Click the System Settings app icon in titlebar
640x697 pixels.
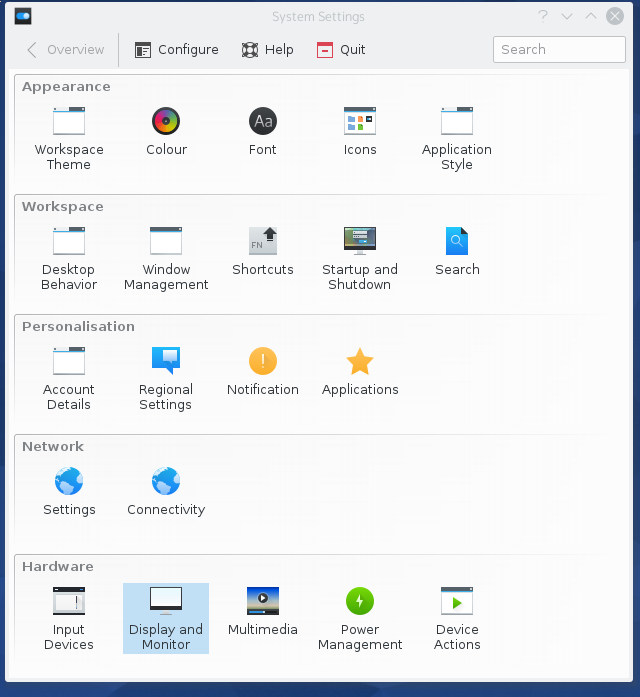pyautogui.click(x=23, y=17)
